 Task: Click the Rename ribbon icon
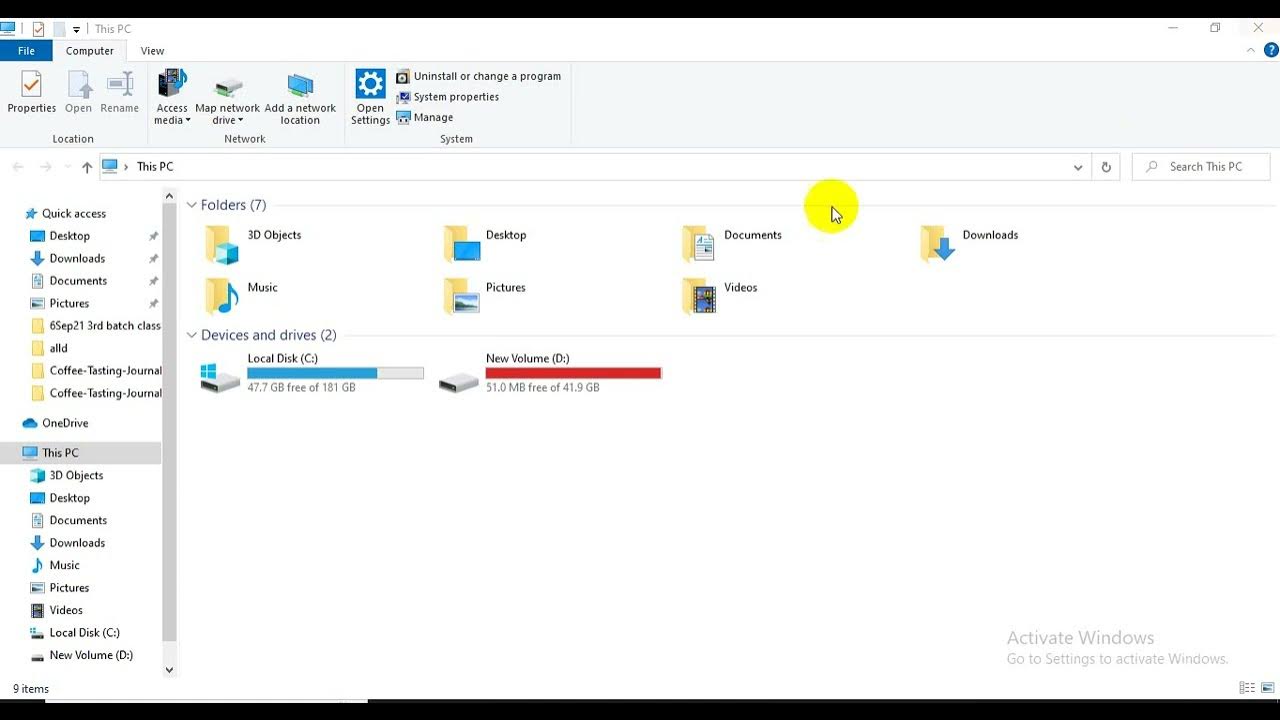pyautogui.click(x=119, y=92)
